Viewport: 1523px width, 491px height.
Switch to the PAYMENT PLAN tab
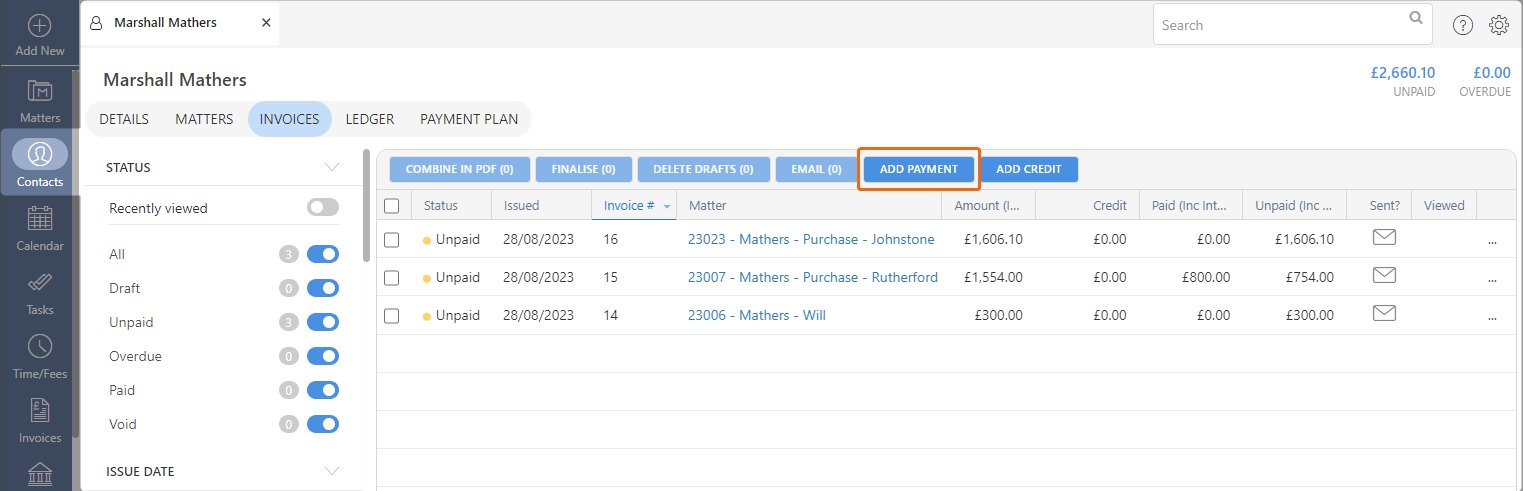coord(469,119)
